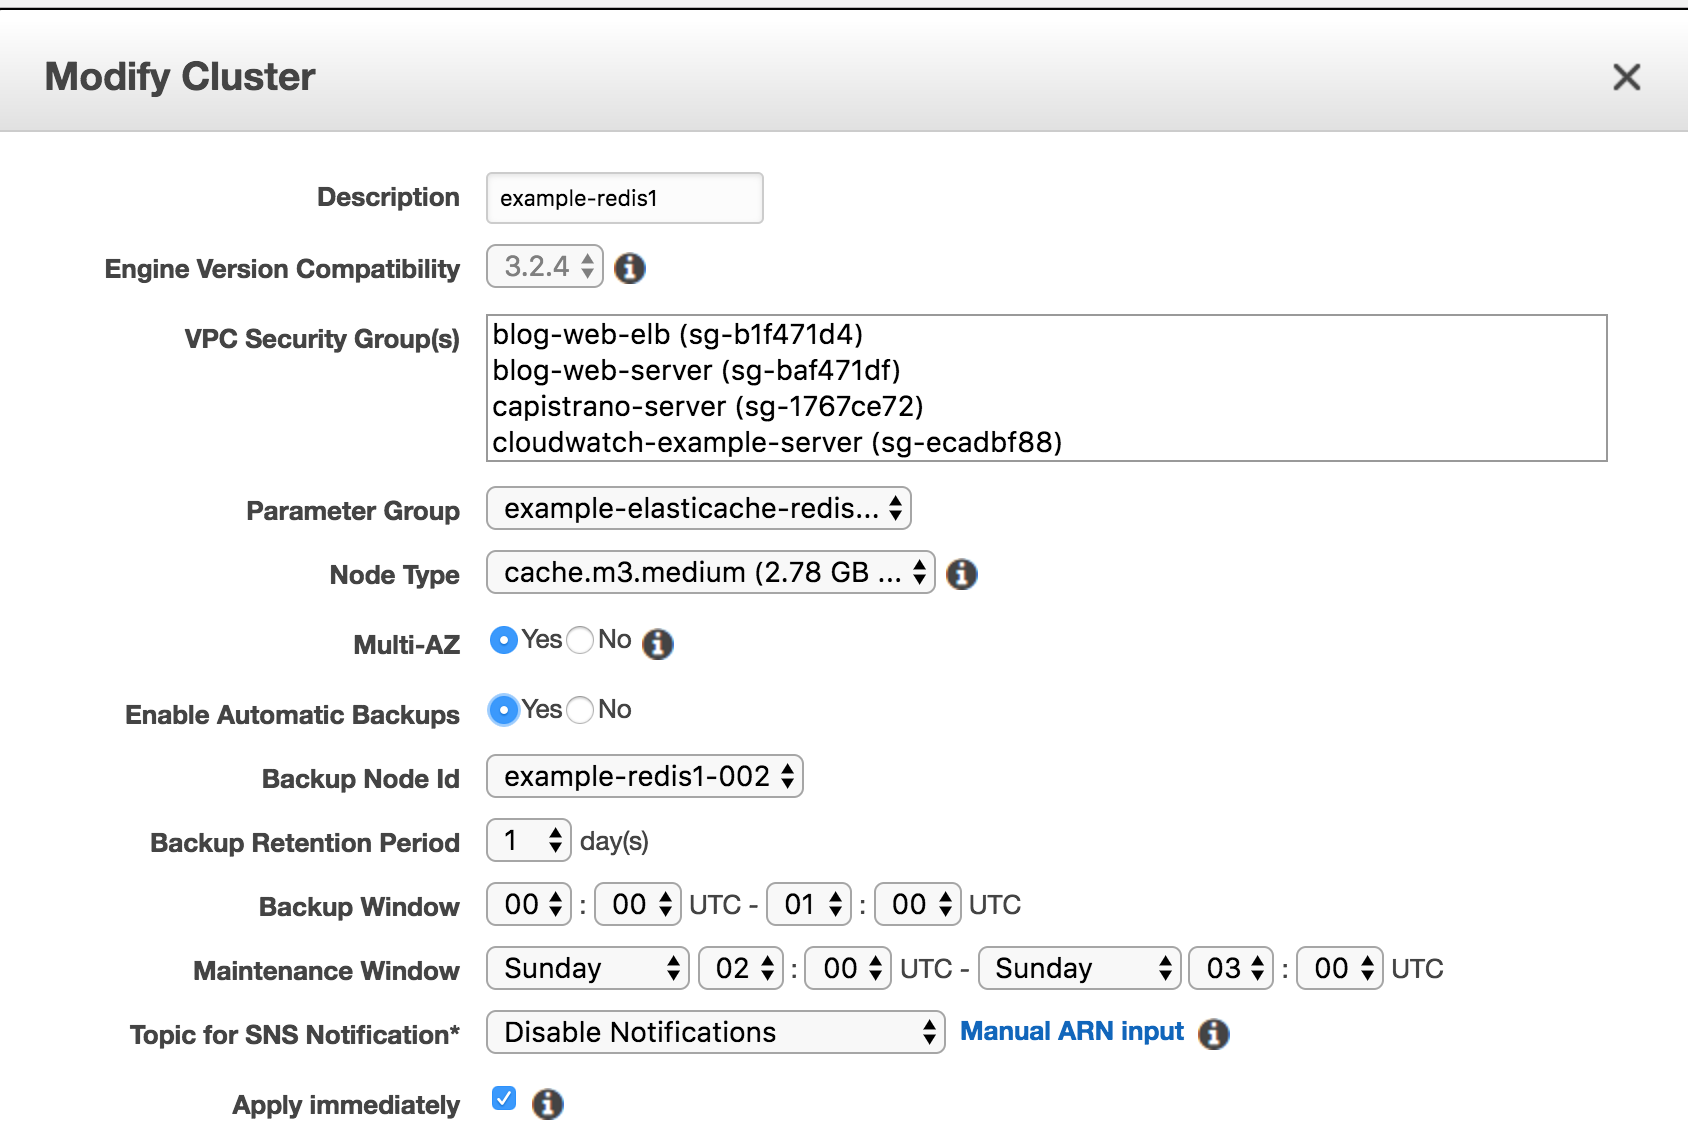Open Maintenance Window start hour dropdown

[x=741, y=968]
